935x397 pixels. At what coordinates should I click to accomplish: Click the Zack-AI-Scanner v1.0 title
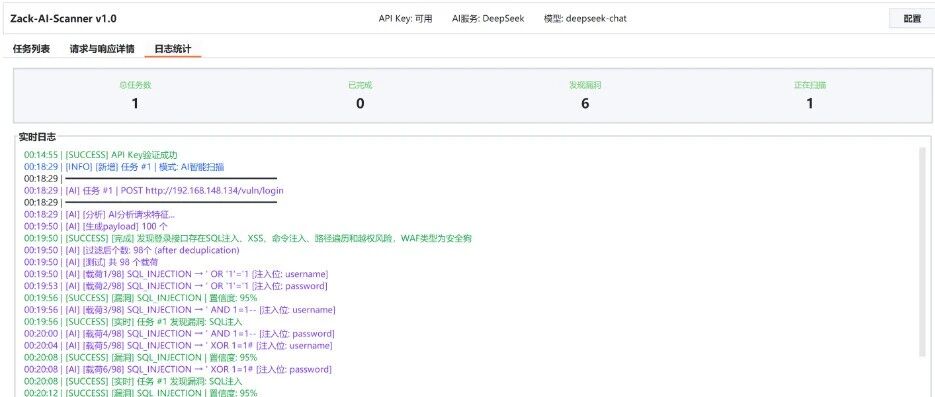click(x=63, y=18)
